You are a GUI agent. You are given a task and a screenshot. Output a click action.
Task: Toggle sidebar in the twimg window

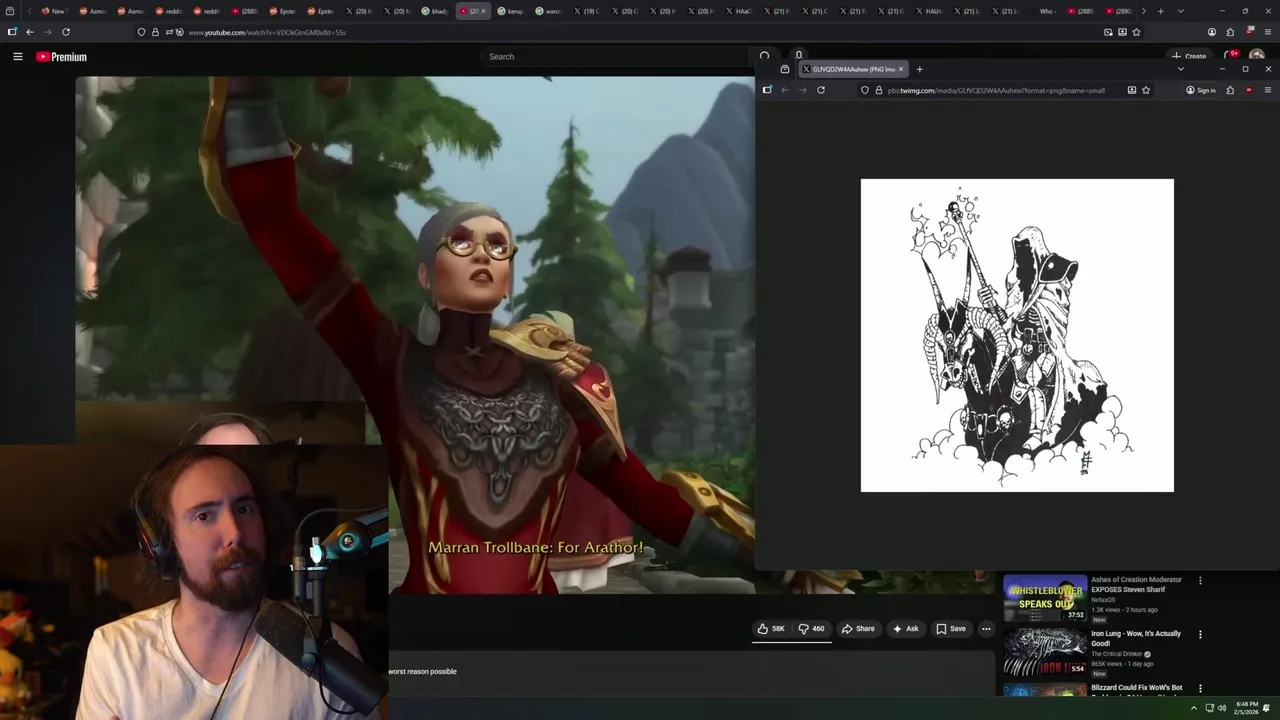click(767, 90)
